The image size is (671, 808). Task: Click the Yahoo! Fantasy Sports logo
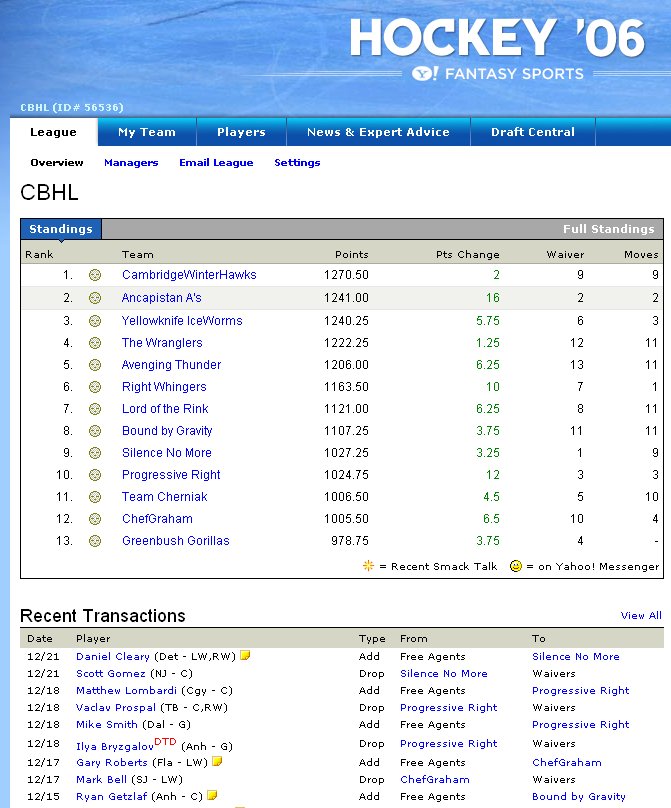click(x=498, y=74)
